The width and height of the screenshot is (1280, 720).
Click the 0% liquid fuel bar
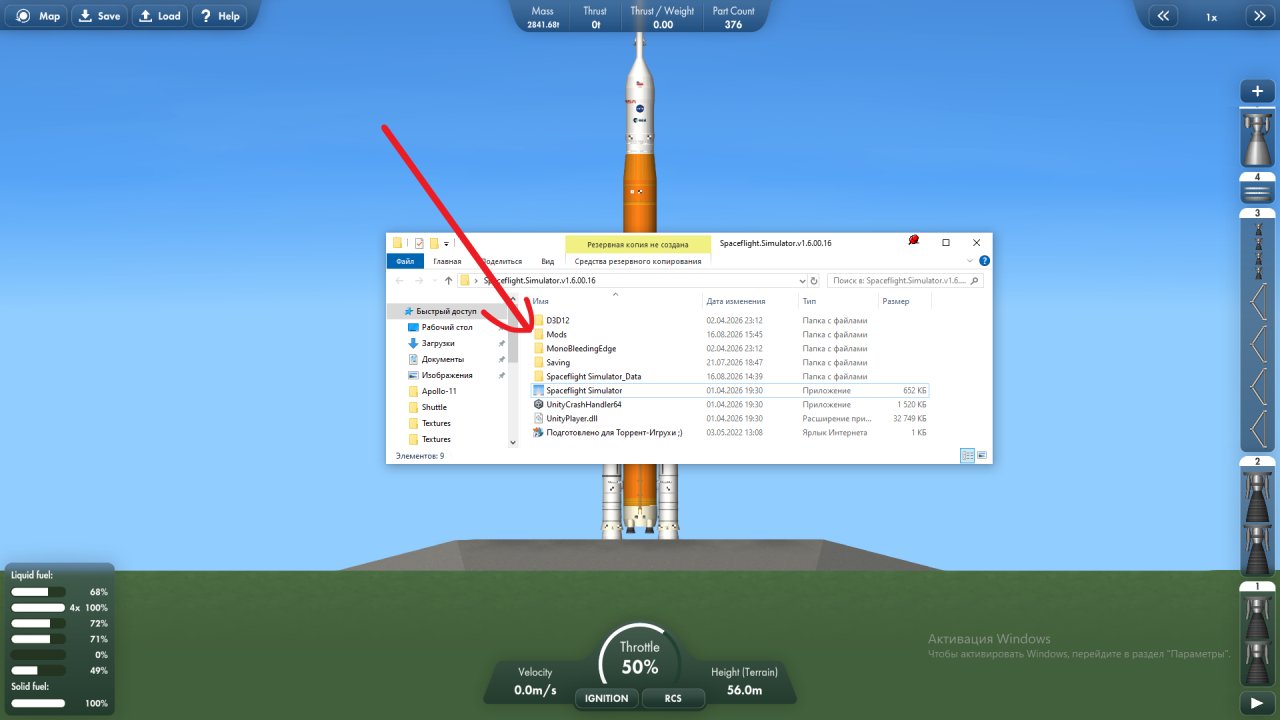click(37, 655)
